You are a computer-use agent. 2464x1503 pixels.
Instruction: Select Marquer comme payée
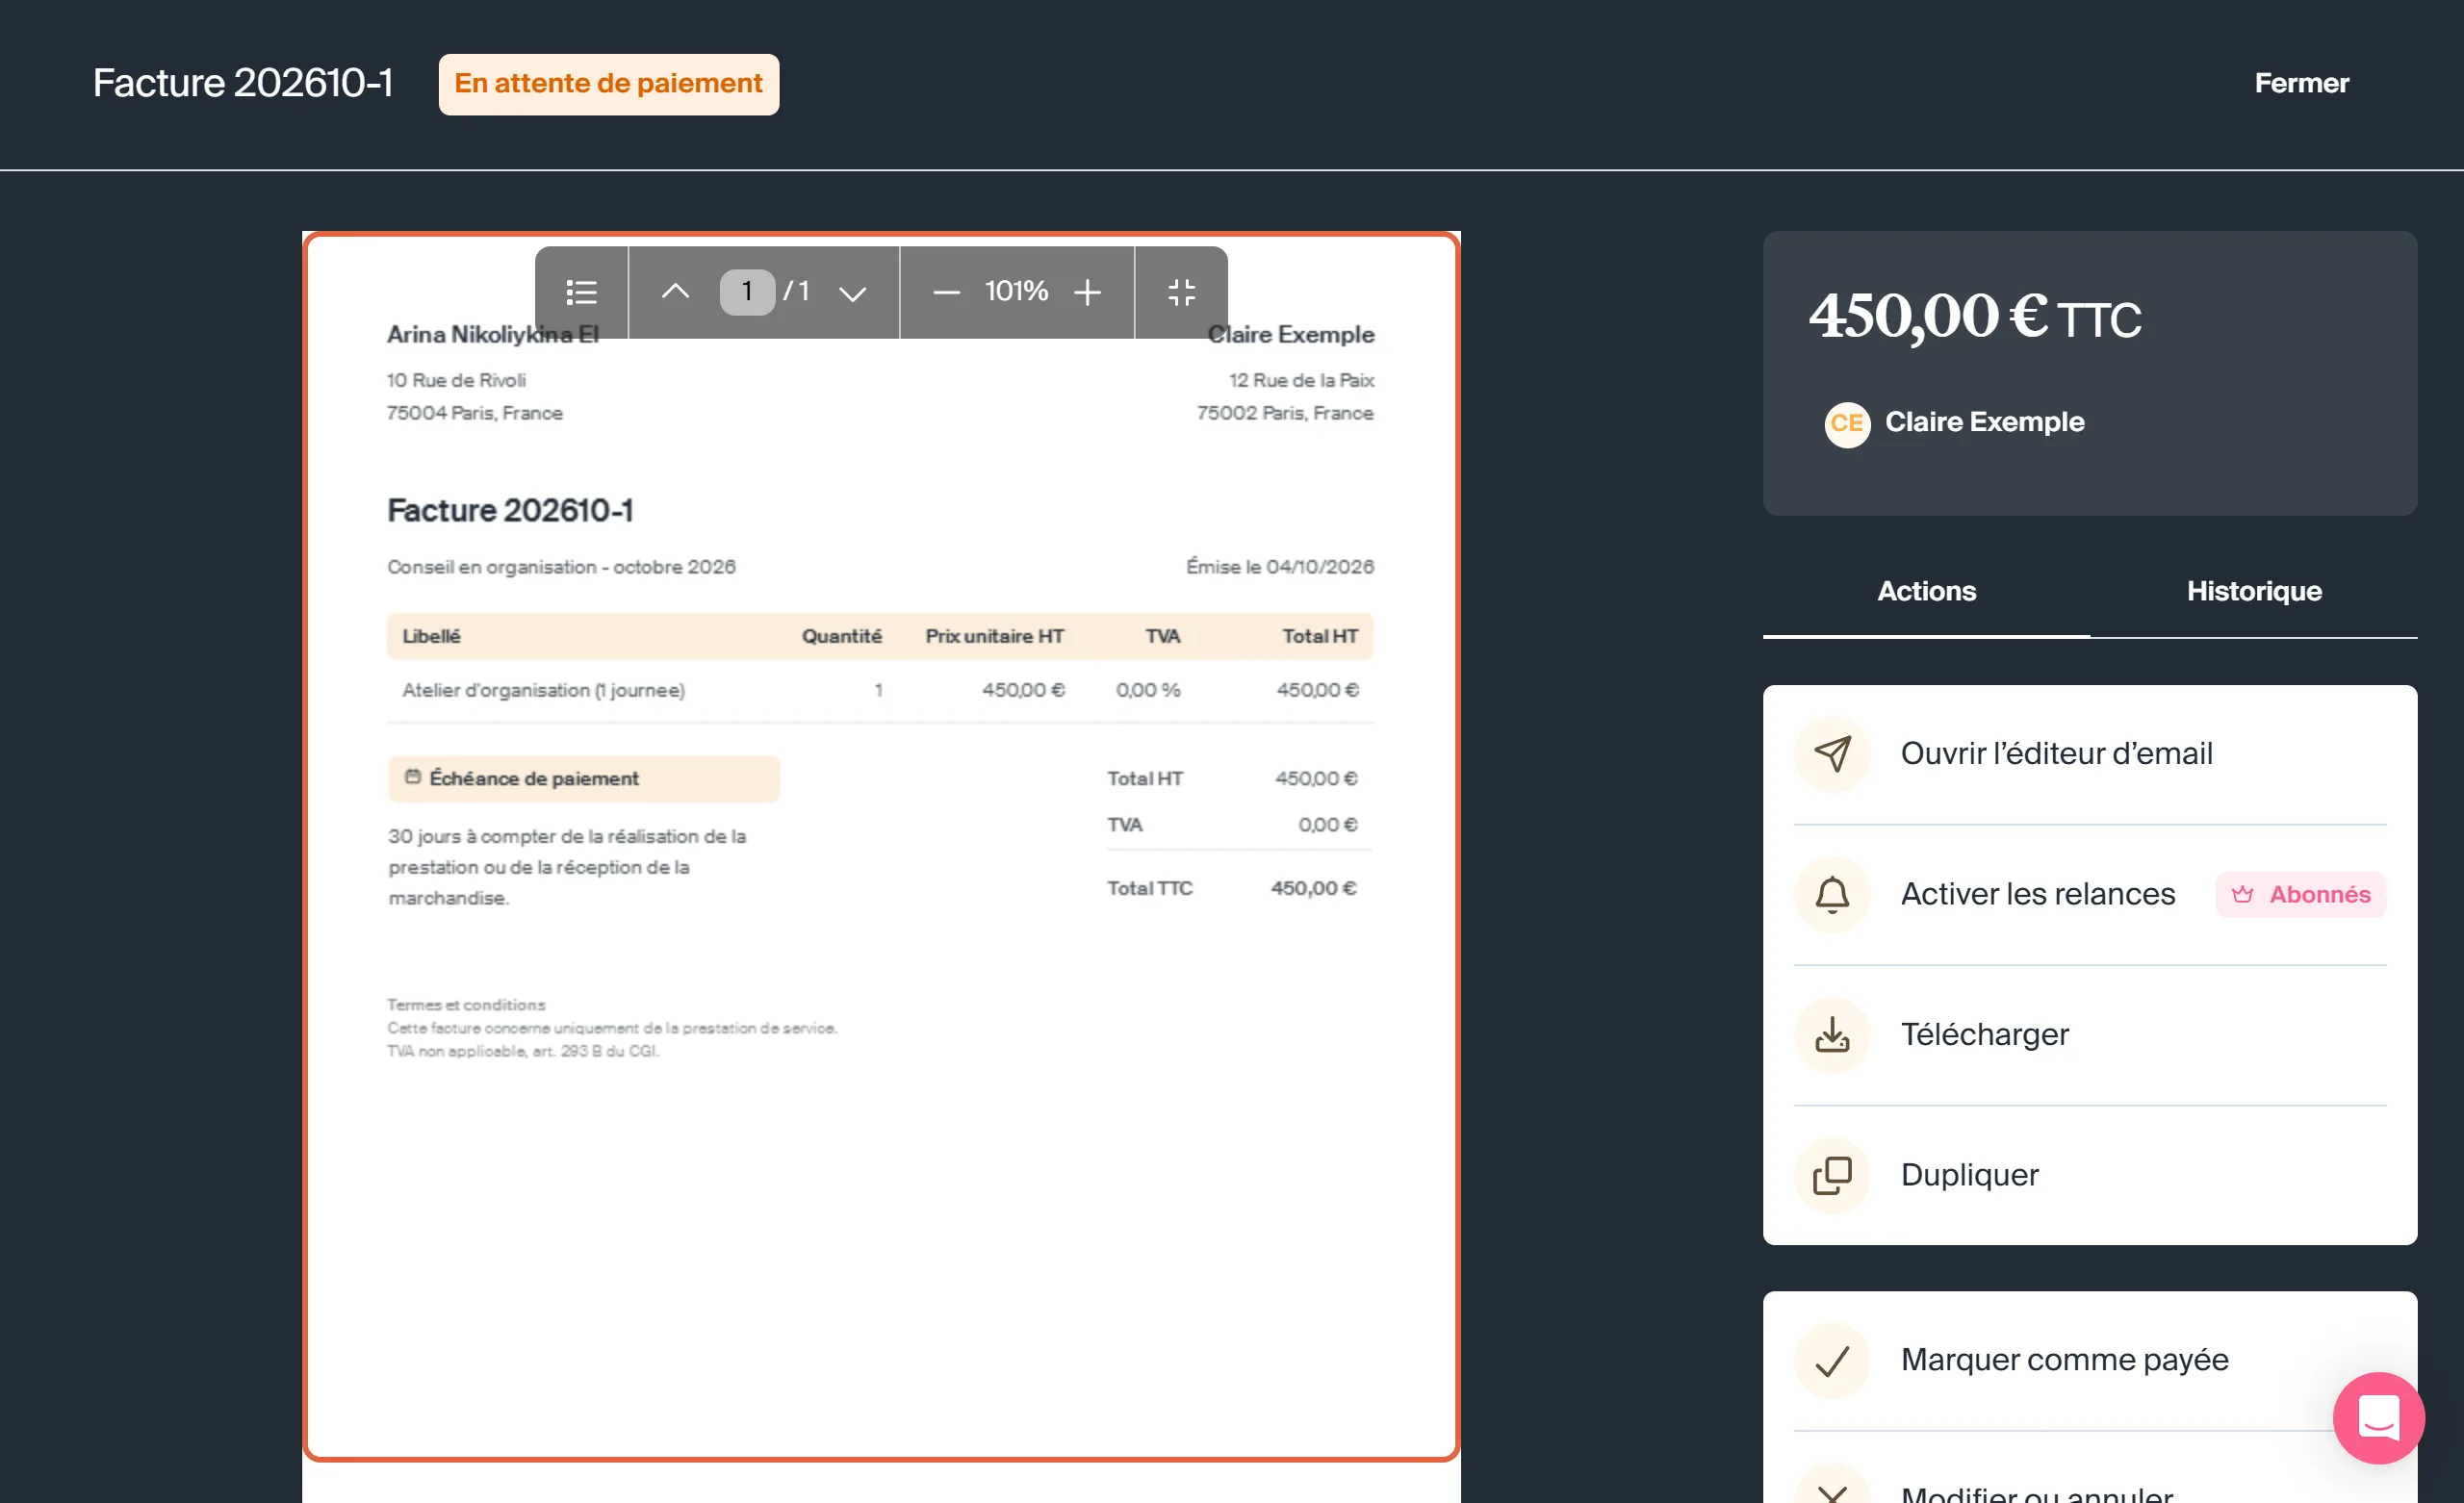pyautogui.click(x=2089, y=1360)
